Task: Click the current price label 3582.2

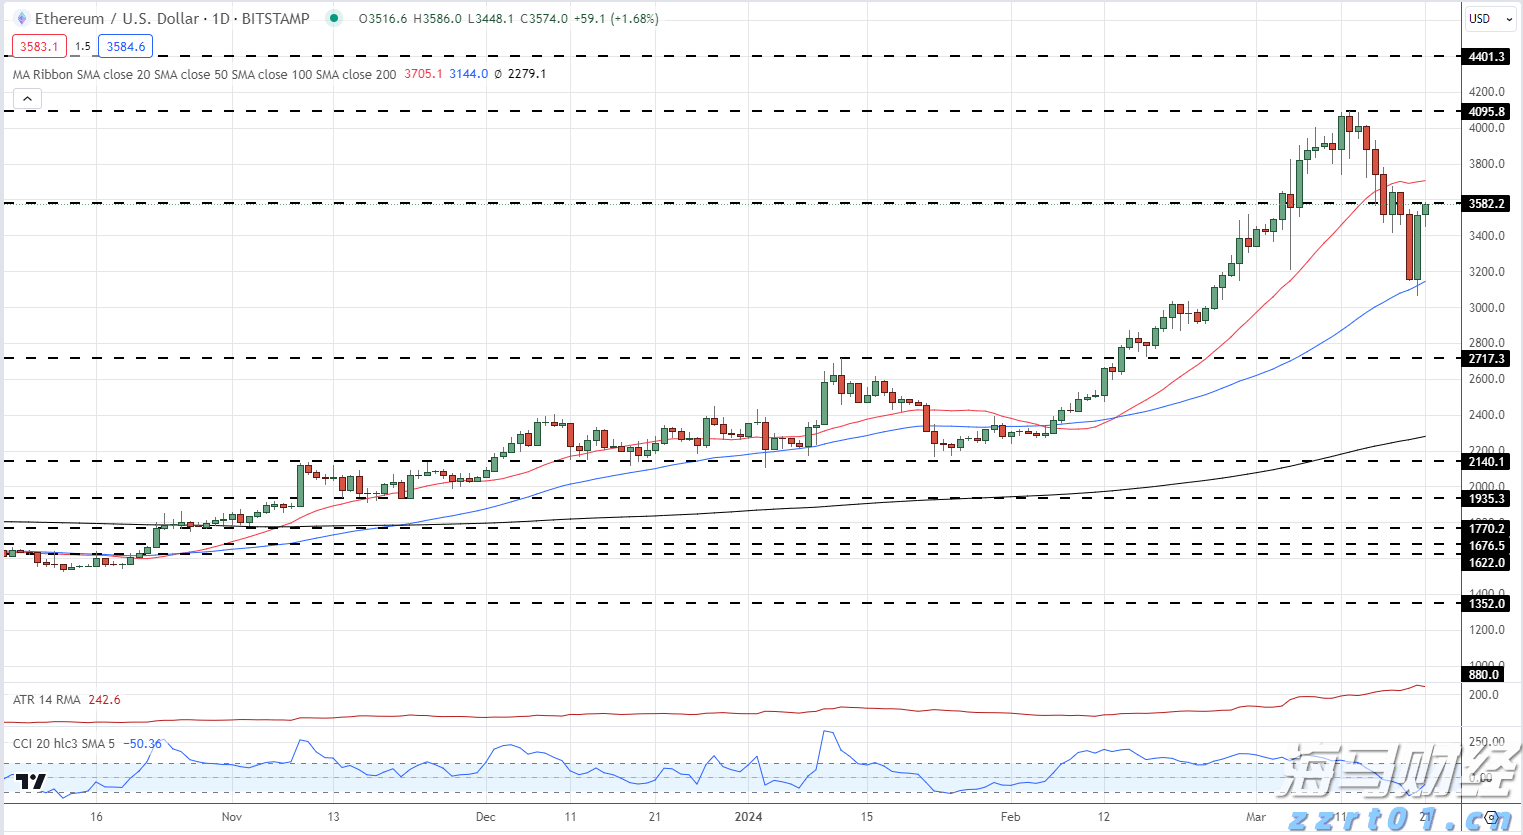Action: tap(1485, 204)
